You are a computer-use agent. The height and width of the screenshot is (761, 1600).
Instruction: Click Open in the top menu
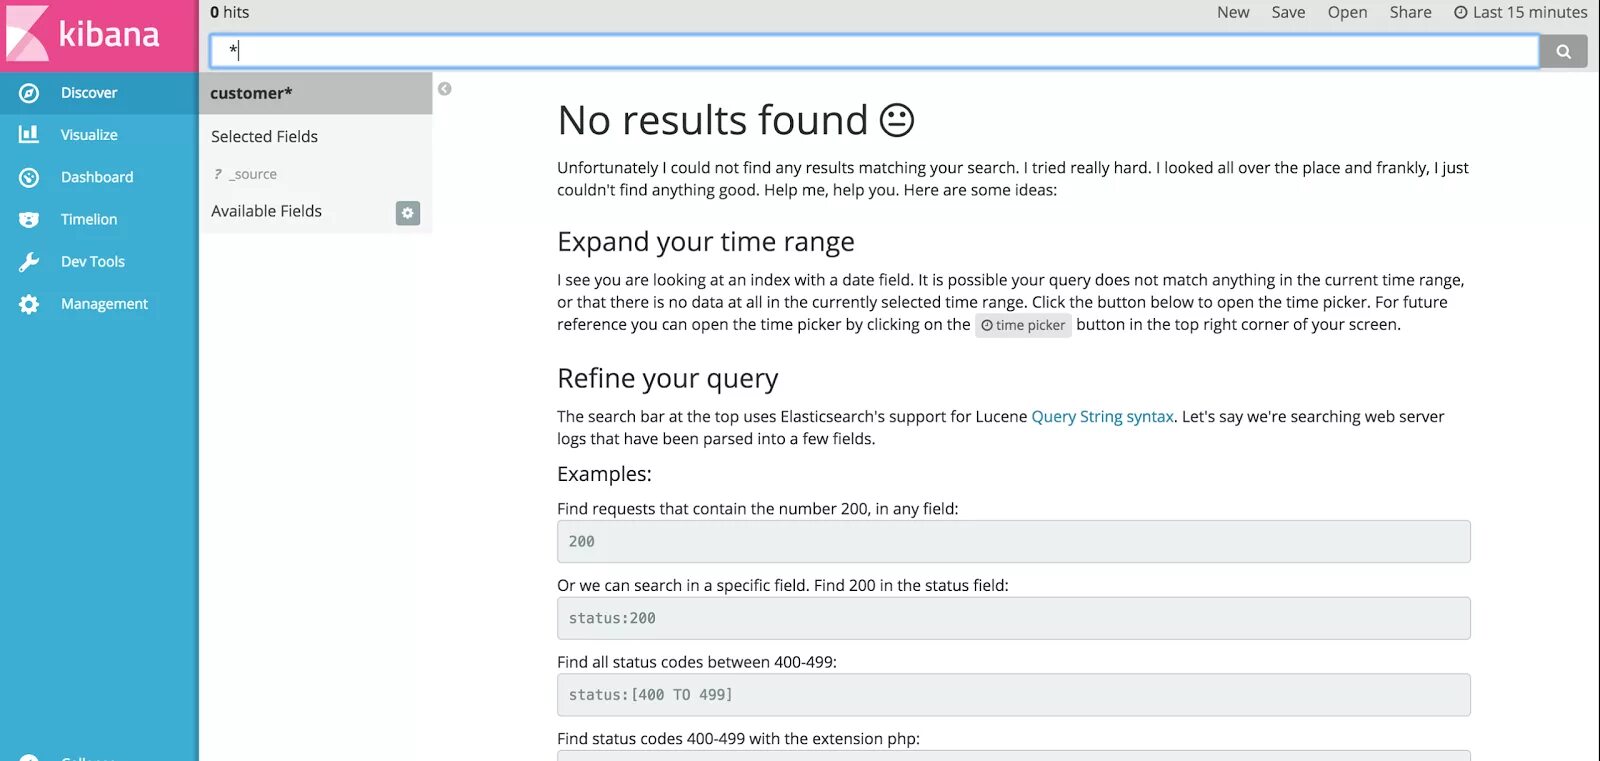(x=1347, y=12)
